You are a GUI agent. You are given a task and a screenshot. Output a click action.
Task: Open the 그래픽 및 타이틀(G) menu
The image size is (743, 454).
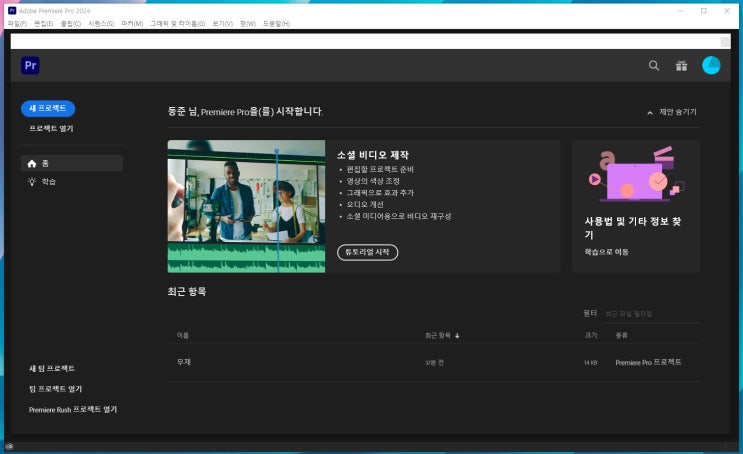pos(178,24)
